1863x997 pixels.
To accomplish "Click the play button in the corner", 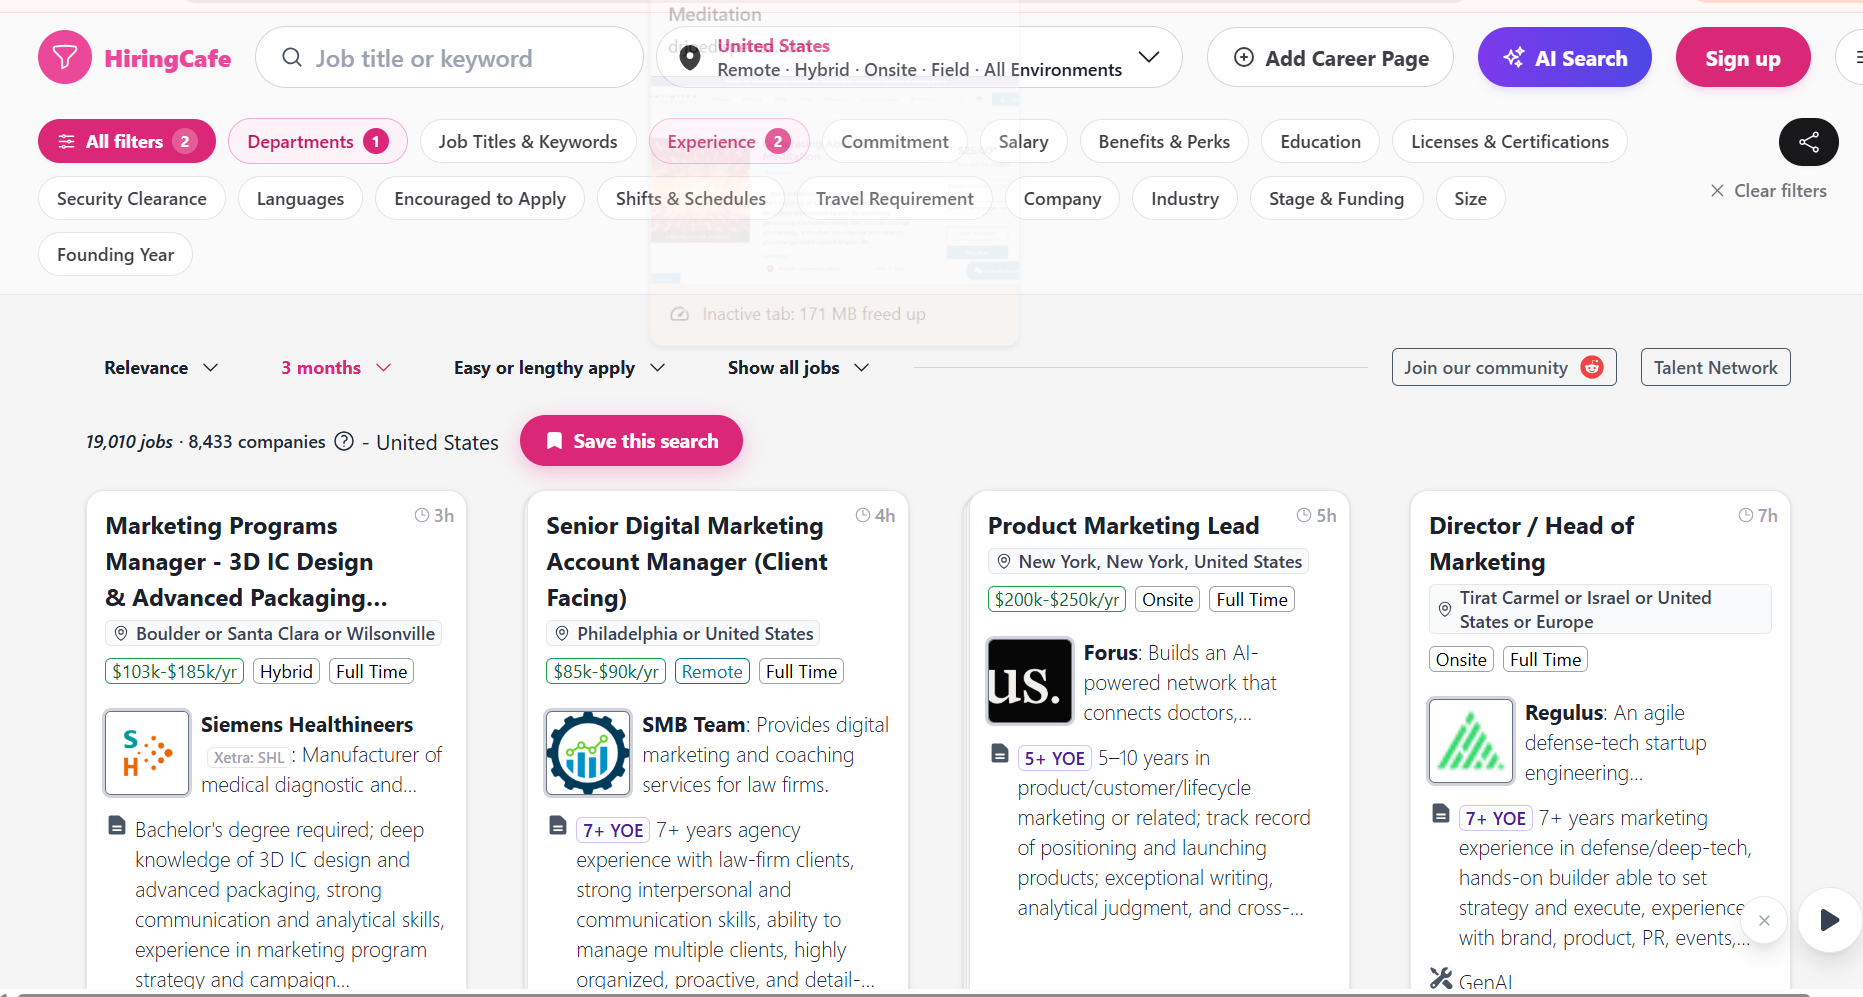I will pyautogui.click(x=1829, y=920).
